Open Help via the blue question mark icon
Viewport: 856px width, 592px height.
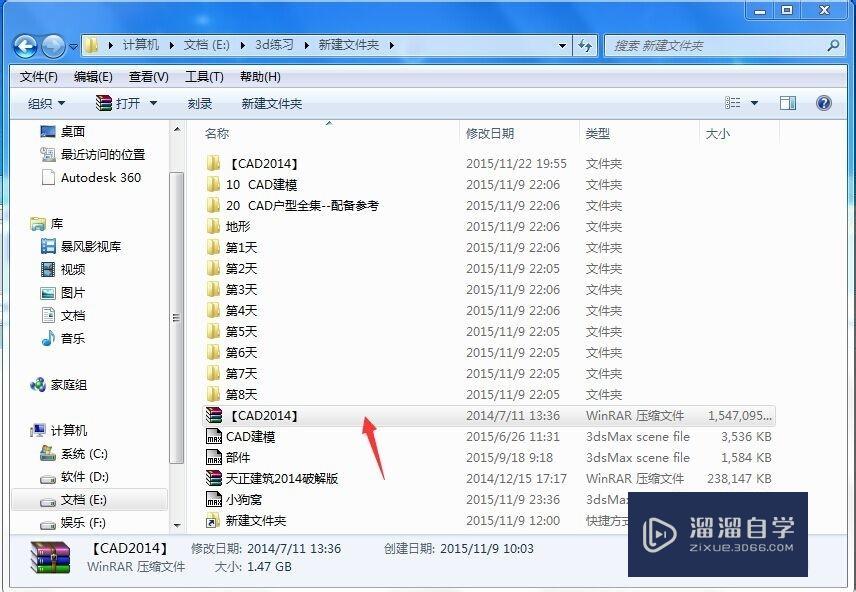pyautogui.click(x=822, y=102)
